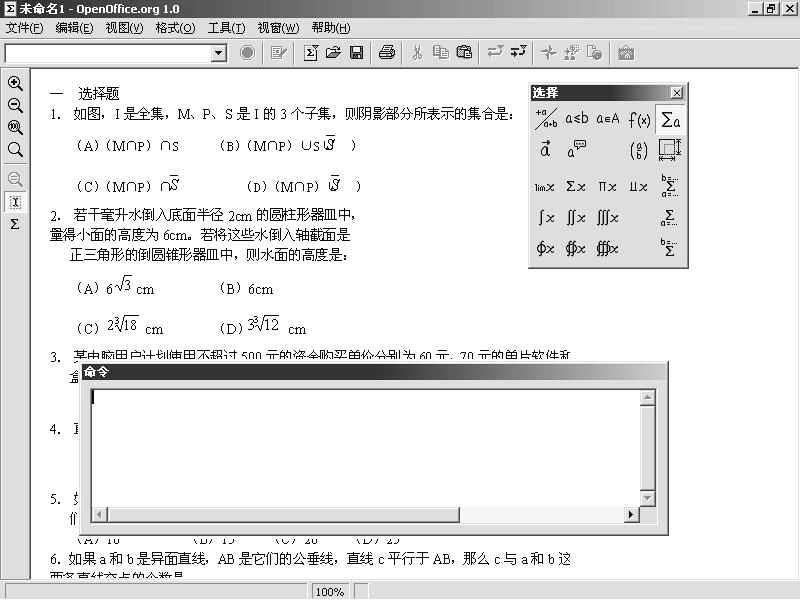The image size is (800, 600).
Task: Insert the triple integral symbol
Action: coord(609,218)
